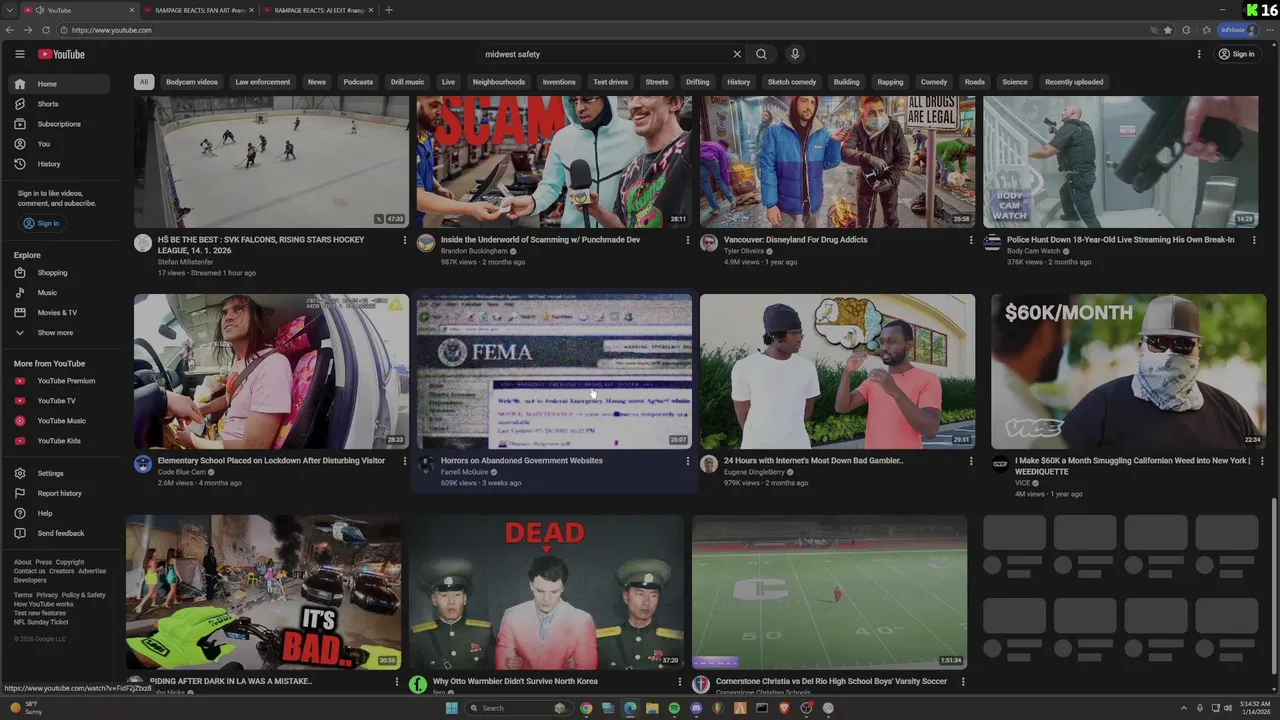
Task: Open options menu for Vancouver Disneyland video
Action: pyautogui.click(x=971, y=240)
